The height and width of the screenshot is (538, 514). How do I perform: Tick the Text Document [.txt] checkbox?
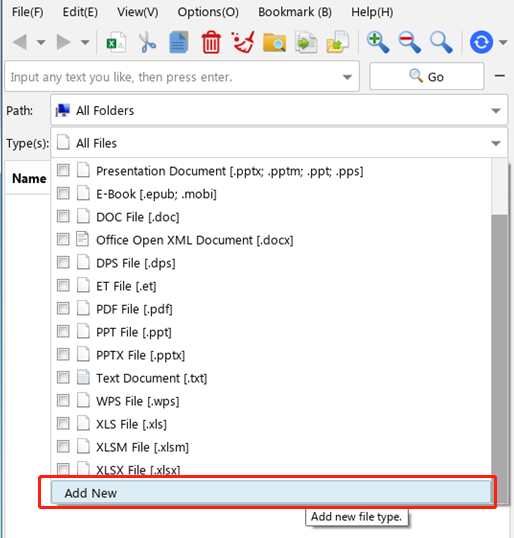63,377
